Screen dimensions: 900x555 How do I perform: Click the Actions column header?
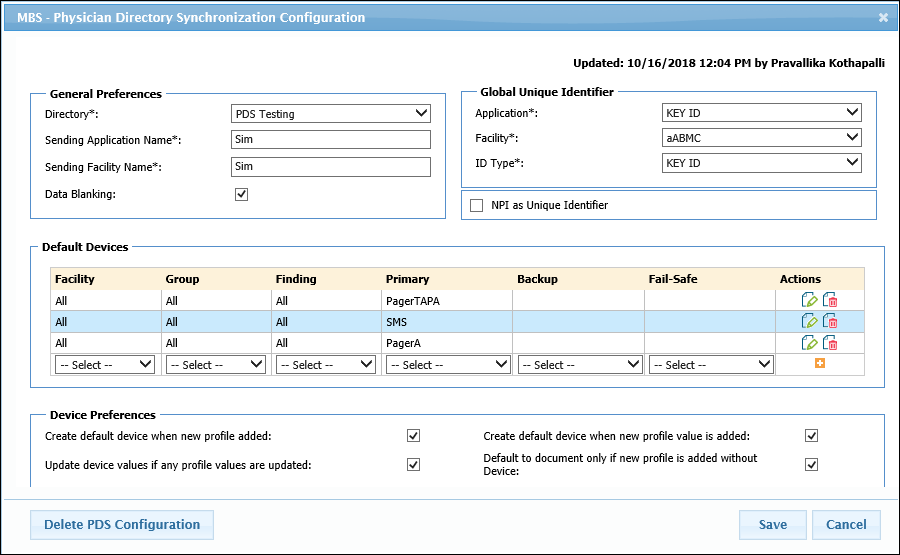coord(800,279)
